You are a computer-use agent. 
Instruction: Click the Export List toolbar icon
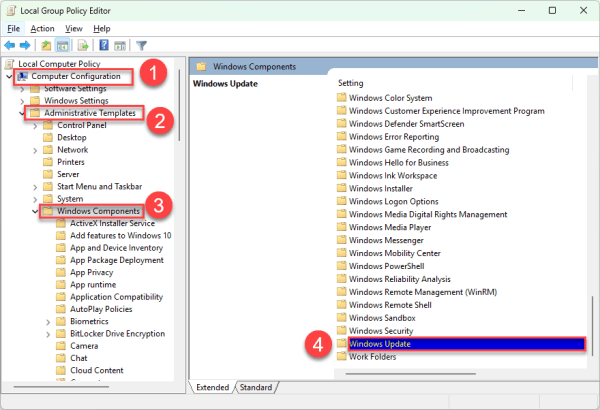(83, 46)
